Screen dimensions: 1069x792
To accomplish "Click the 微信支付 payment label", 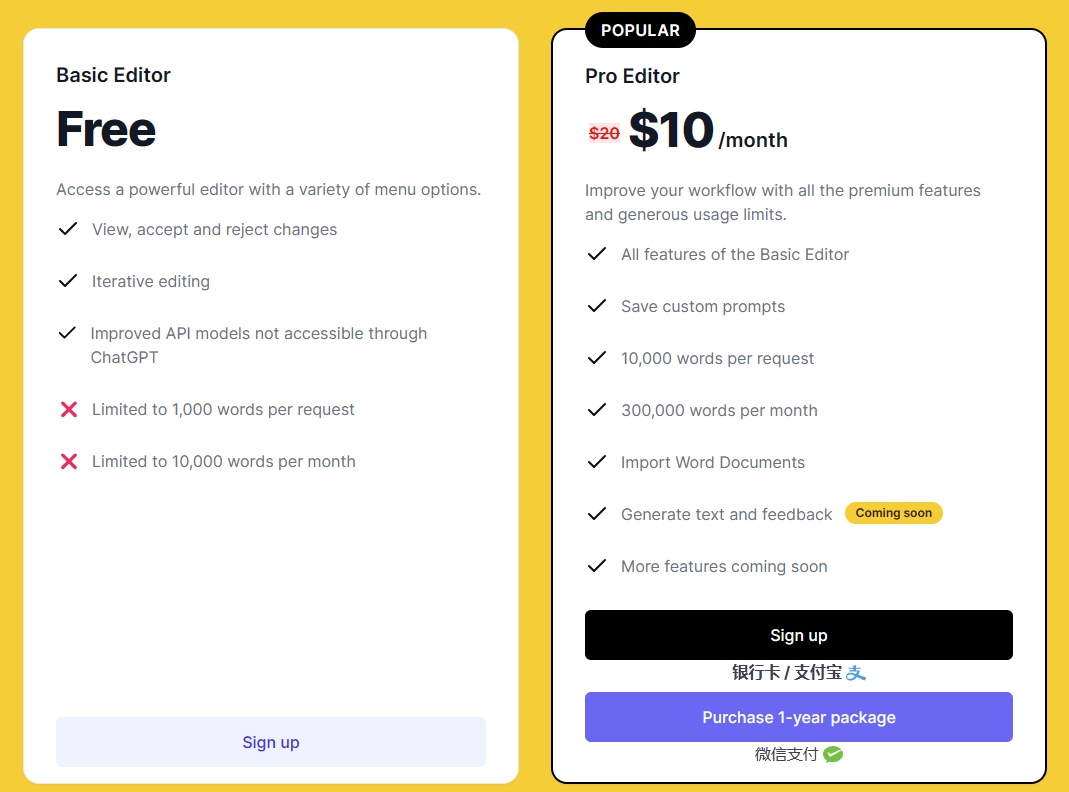I will (786, 755).
